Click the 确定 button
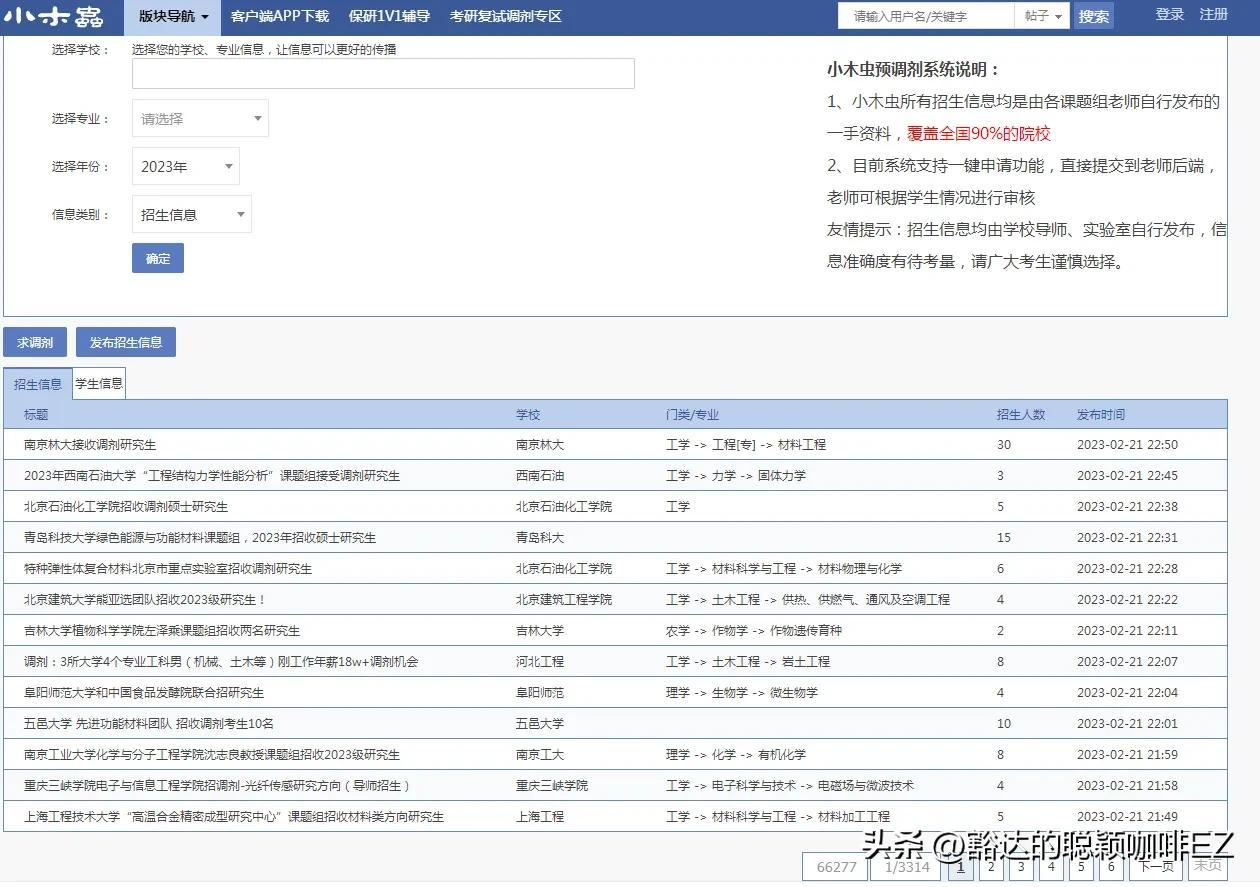Screen dimensions: 1260x887 click(158, 258)
